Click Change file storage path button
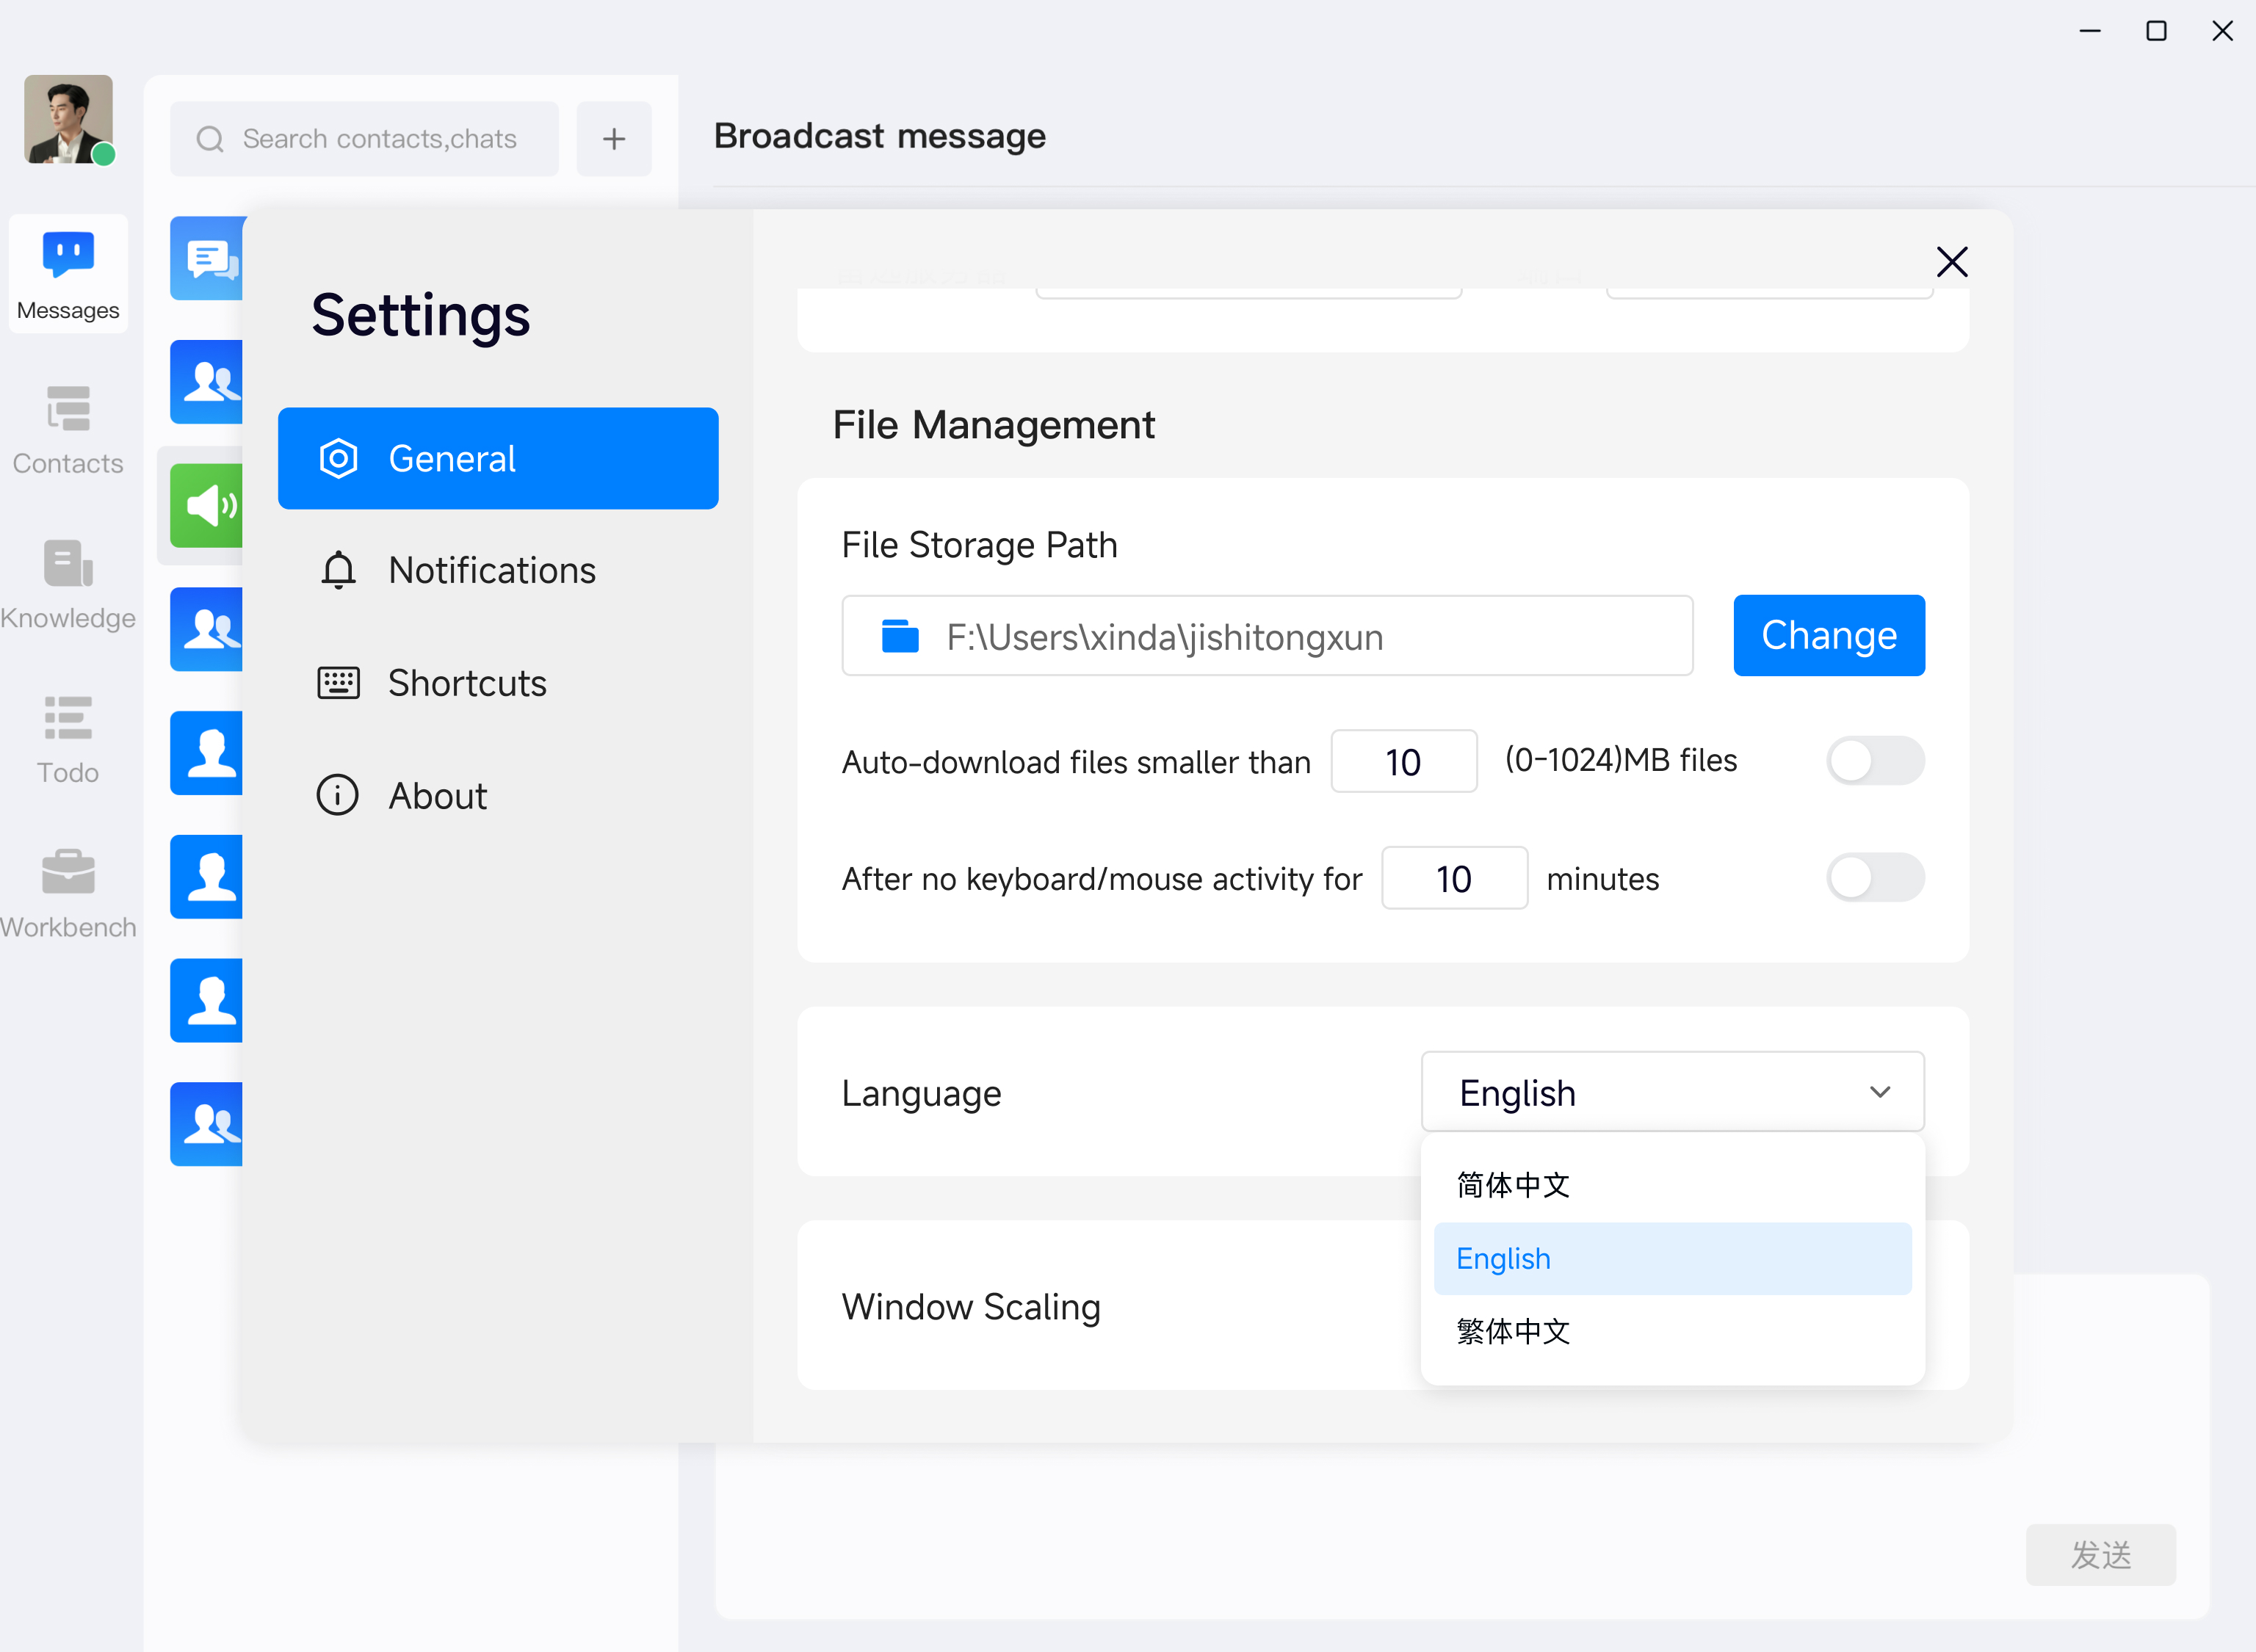This screenshot has height=1652, width=2256. click(x=1828, y=636)
